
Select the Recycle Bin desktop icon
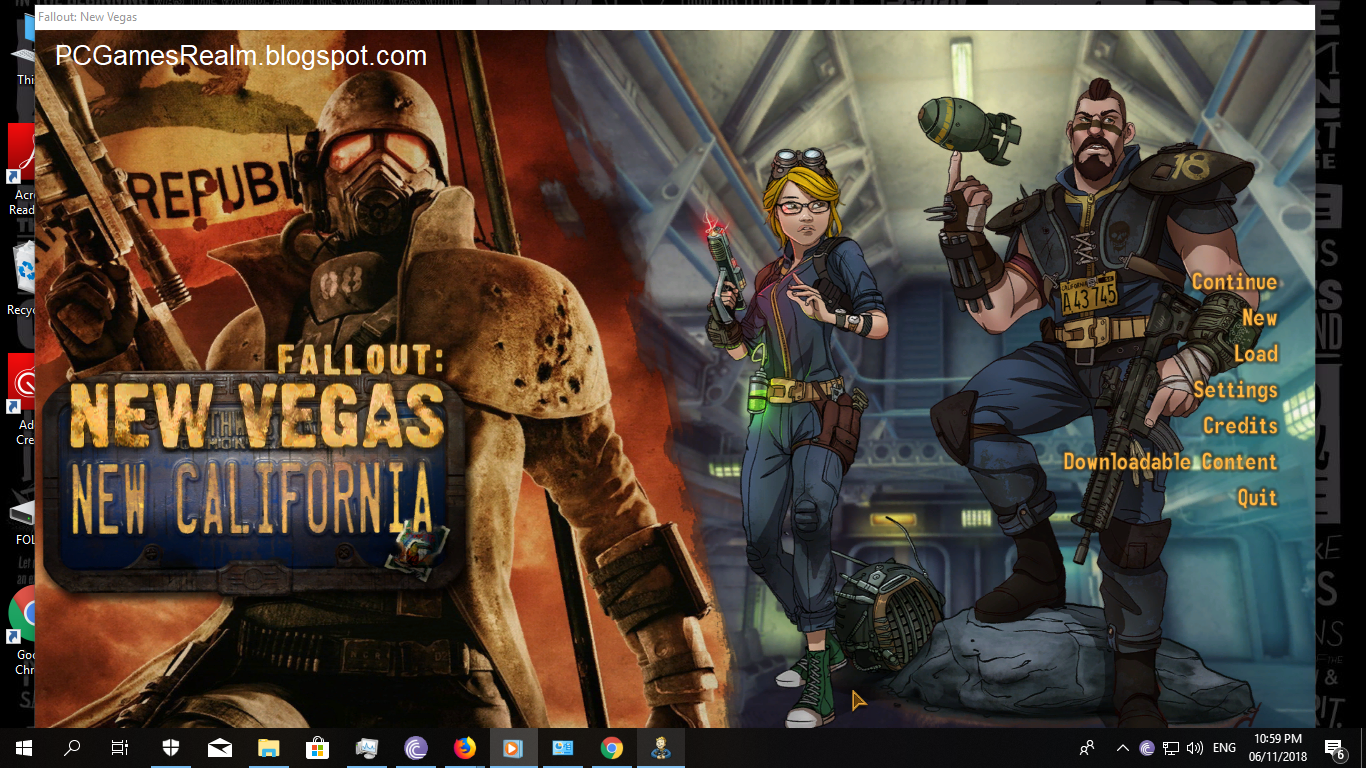(20, 278)
